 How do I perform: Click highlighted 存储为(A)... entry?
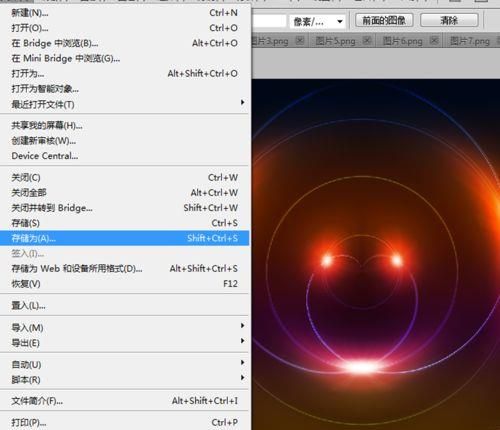124,238
